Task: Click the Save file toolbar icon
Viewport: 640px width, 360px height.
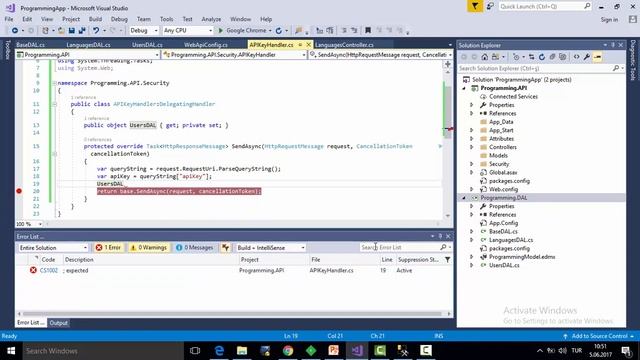Action: click(72, 31)
